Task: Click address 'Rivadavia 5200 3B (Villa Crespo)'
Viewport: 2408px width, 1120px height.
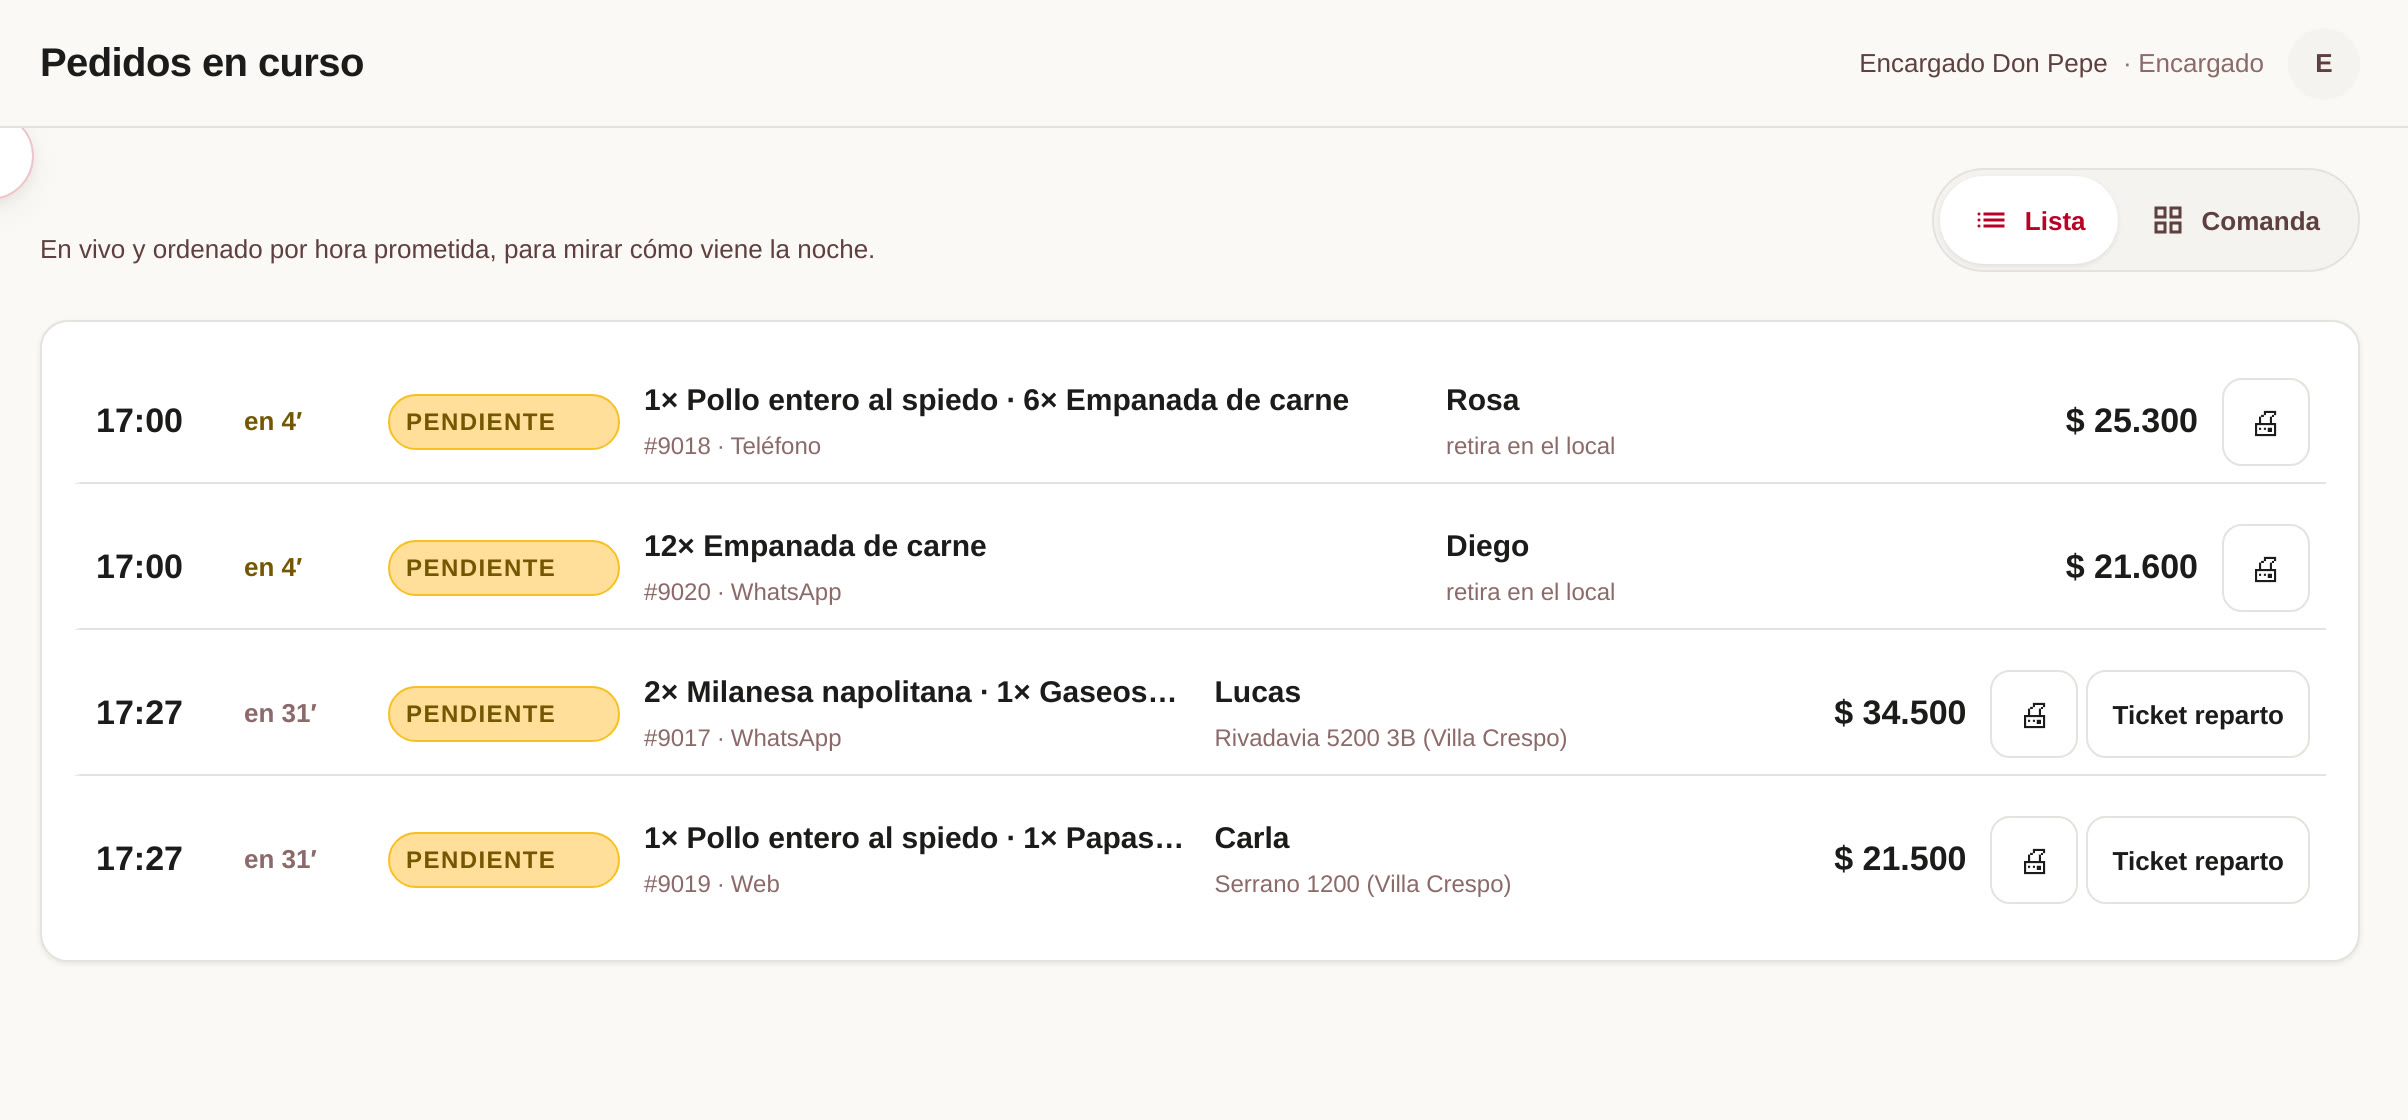Action: [x=1390, y=738]
